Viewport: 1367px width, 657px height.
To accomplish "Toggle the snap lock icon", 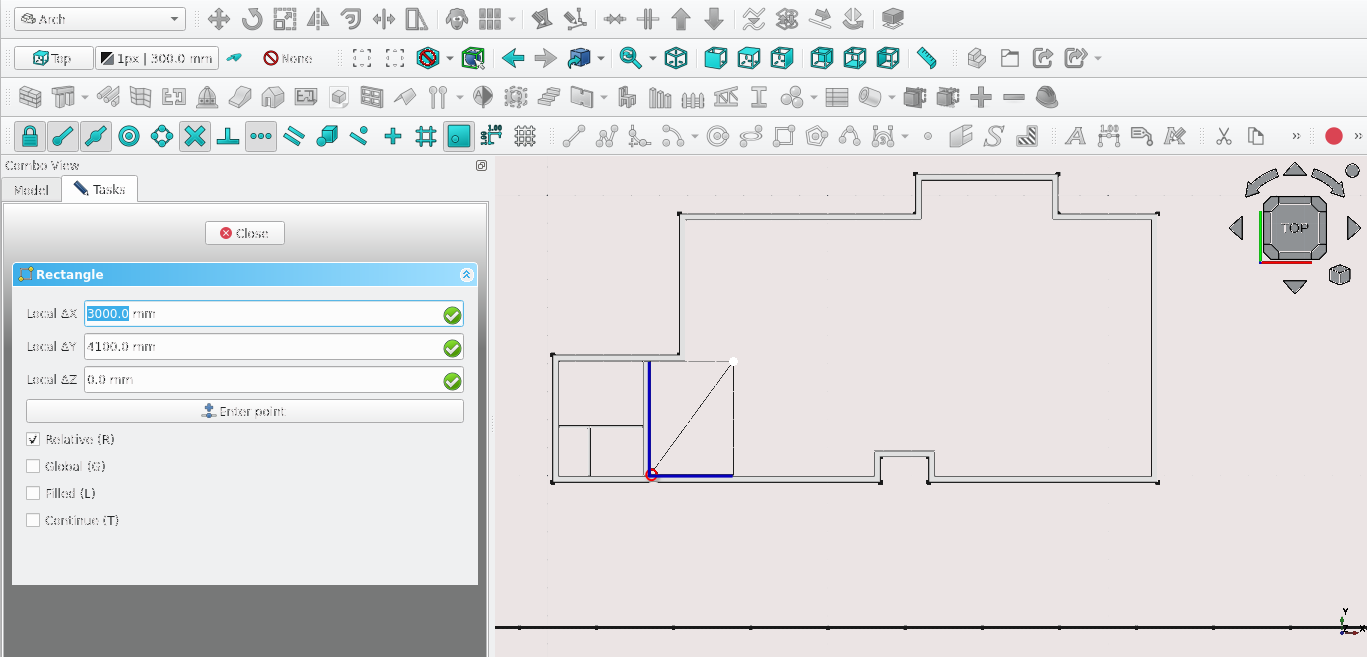I will tap(30, 136).
